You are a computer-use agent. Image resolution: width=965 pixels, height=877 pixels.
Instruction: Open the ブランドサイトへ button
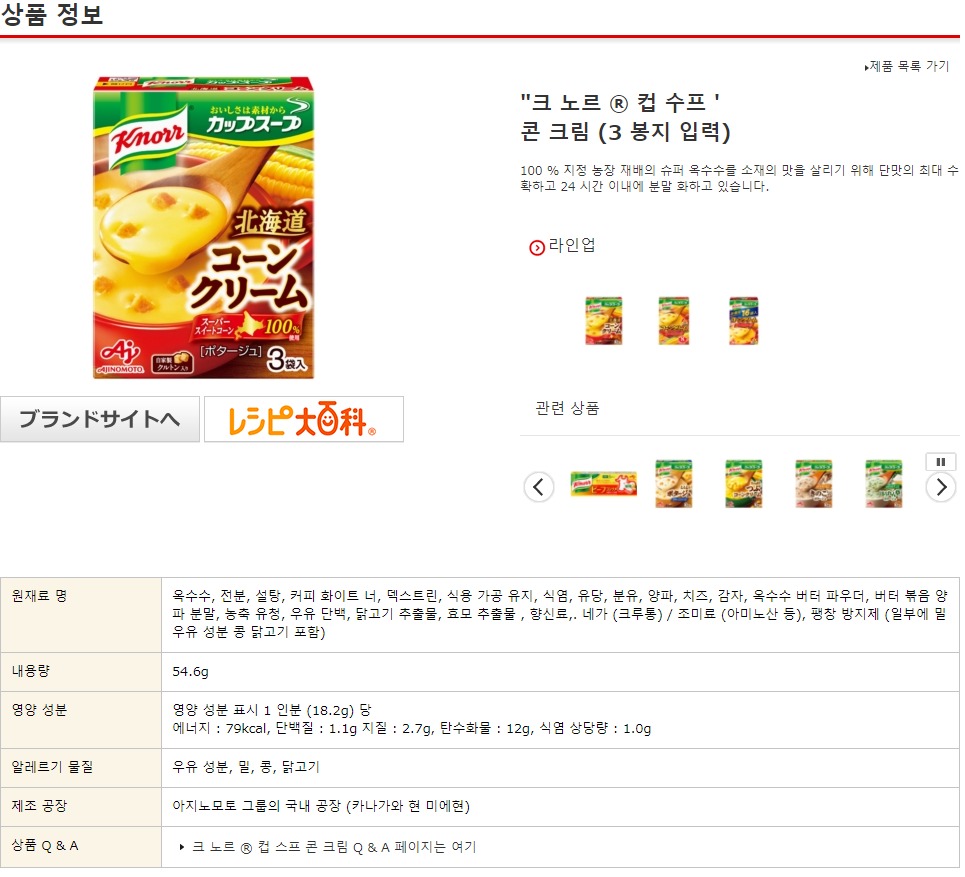tap(100, 421)
